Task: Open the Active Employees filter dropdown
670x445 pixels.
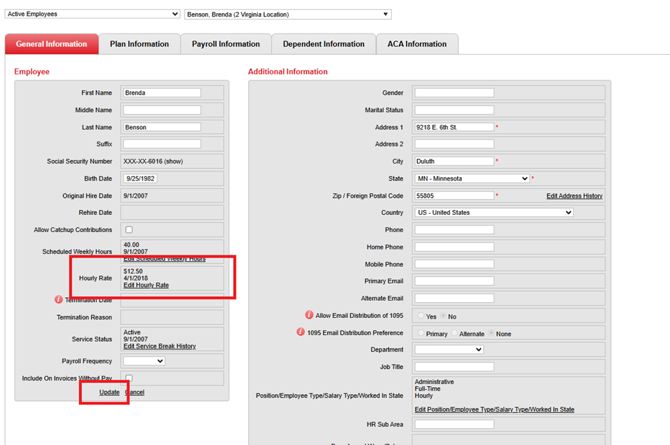Action: tap(92, 15)
